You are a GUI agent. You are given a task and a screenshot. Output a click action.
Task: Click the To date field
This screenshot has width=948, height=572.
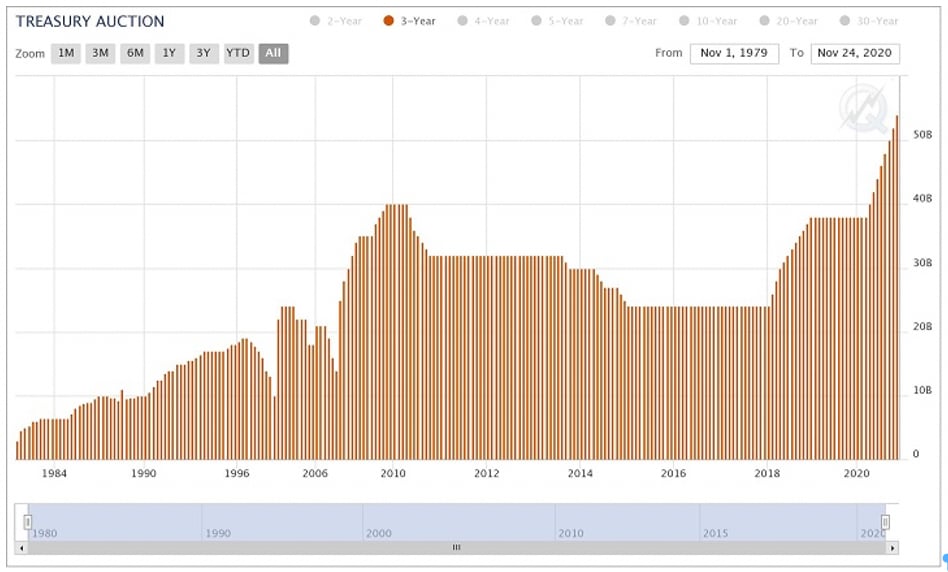point(855,53)
